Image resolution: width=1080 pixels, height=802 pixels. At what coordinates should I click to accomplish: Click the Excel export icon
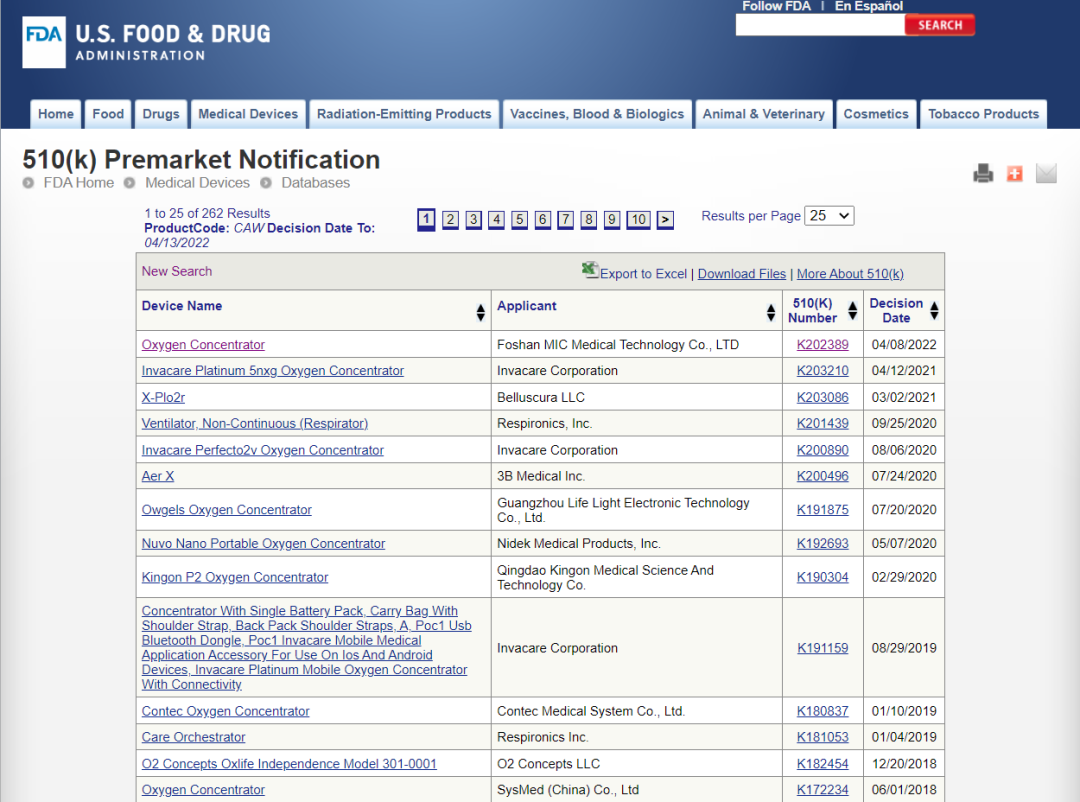(590, 270)
